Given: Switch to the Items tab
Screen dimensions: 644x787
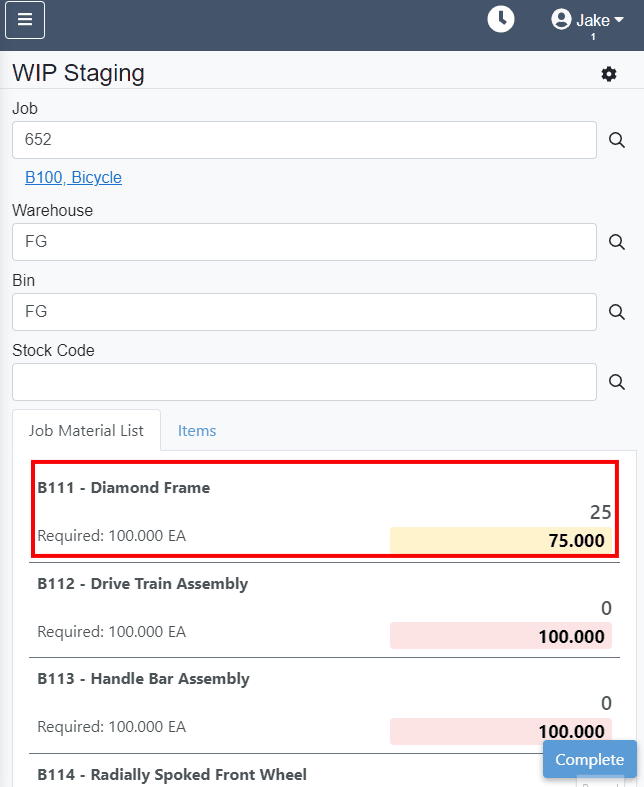Looking at the screenshot, I should [x=197, y=431].
